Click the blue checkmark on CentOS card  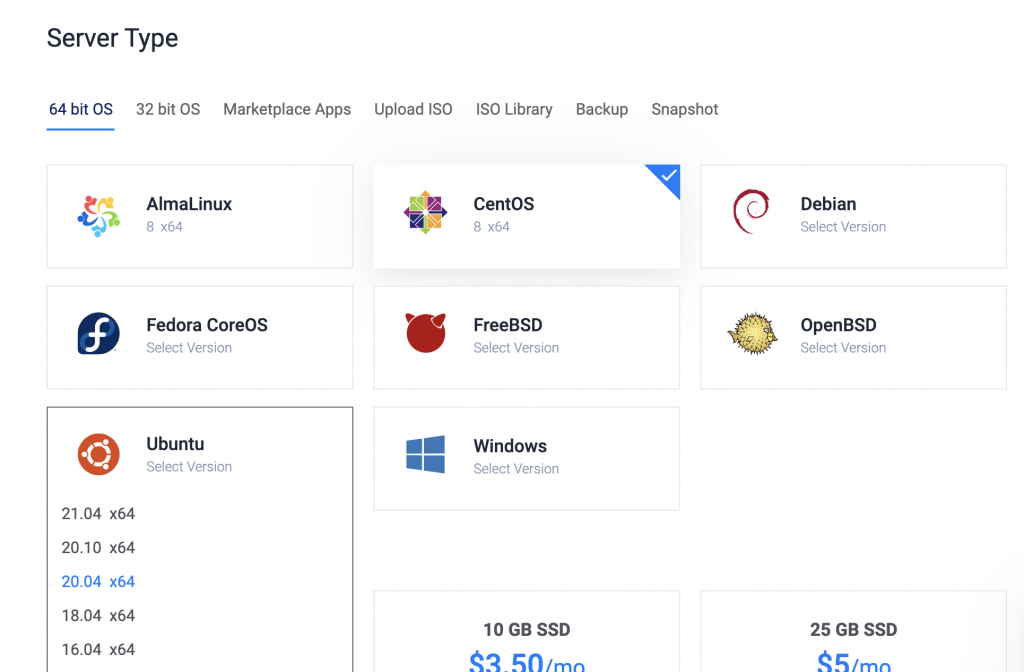pyautogui.click(x=668, y=176)
